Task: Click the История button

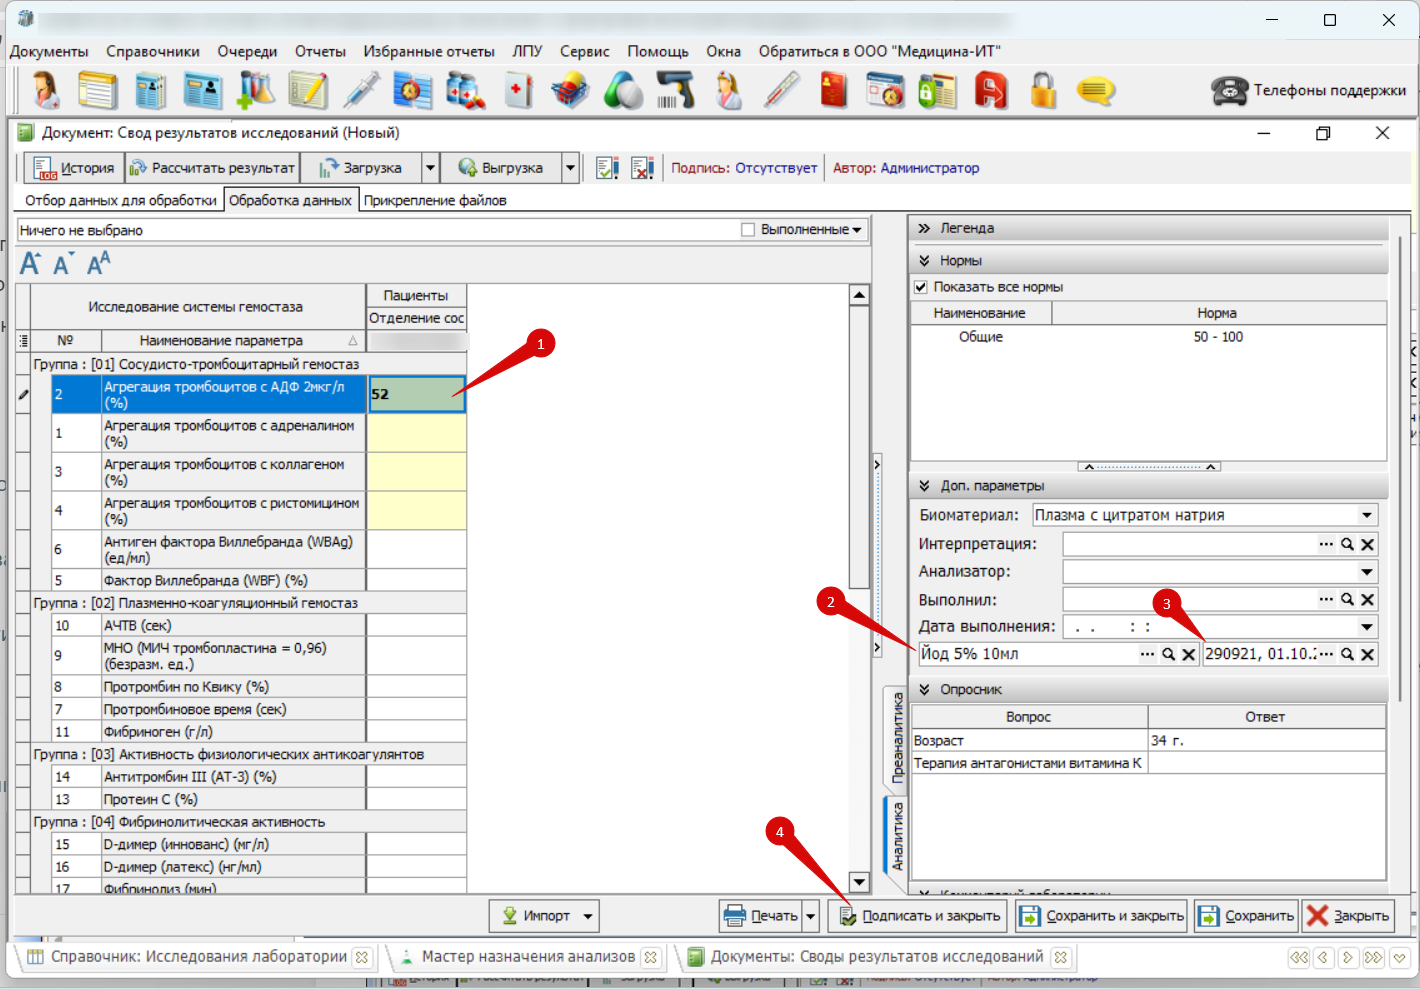Action: tap(73, 168)
